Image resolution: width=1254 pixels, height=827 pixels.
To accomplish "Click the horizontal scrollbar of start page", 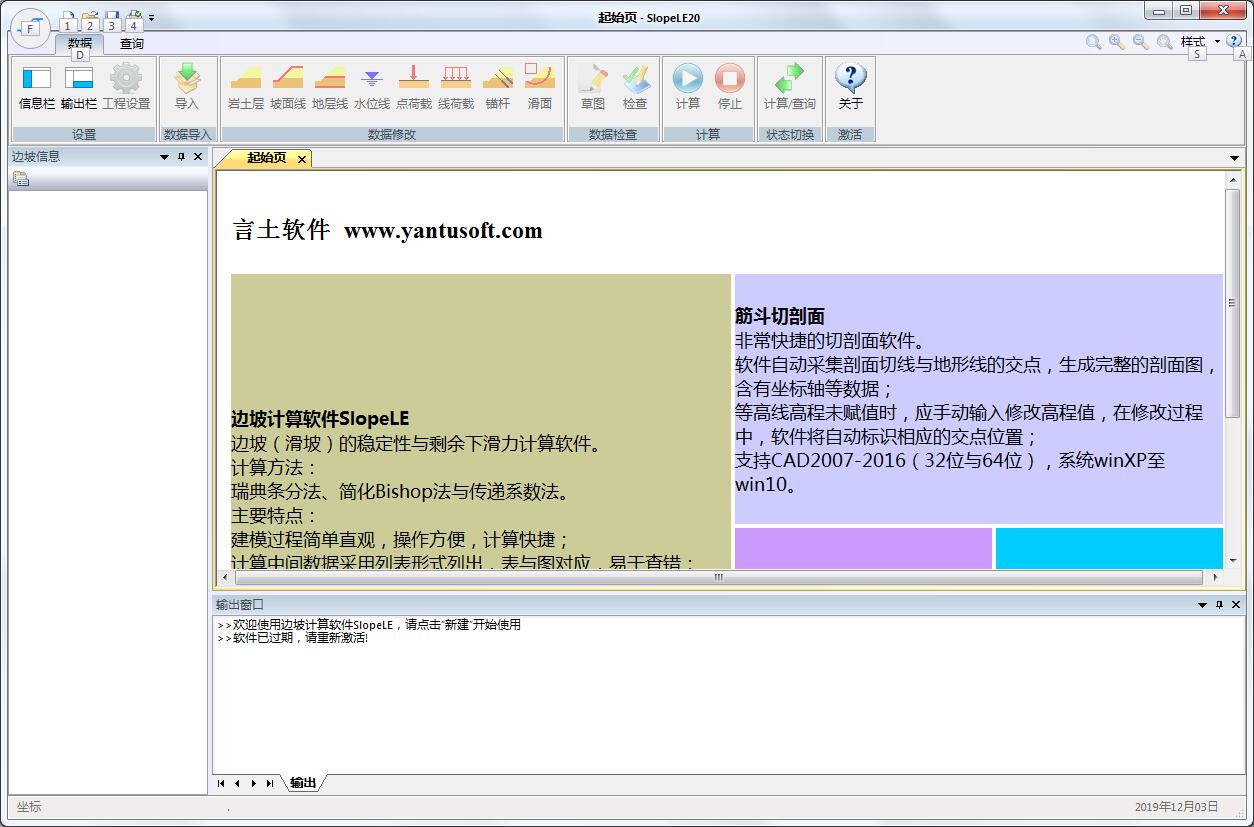I will click(718, 577).
